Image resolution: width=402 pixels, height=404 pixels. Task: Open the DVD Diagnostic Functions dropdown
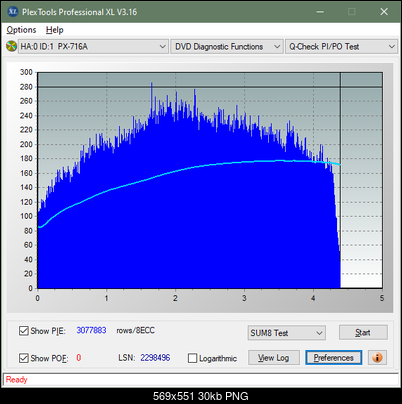coord(227,47)
